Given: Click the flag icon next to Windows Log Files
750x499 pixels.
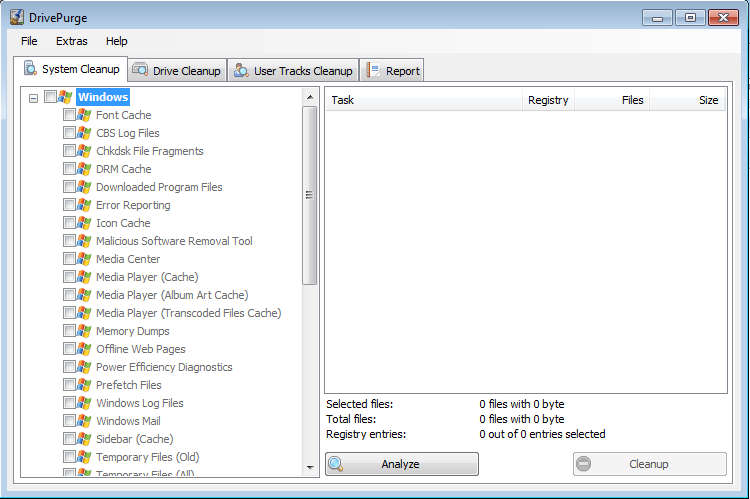Looking at the screenshot, I should [x=84, y=403].
